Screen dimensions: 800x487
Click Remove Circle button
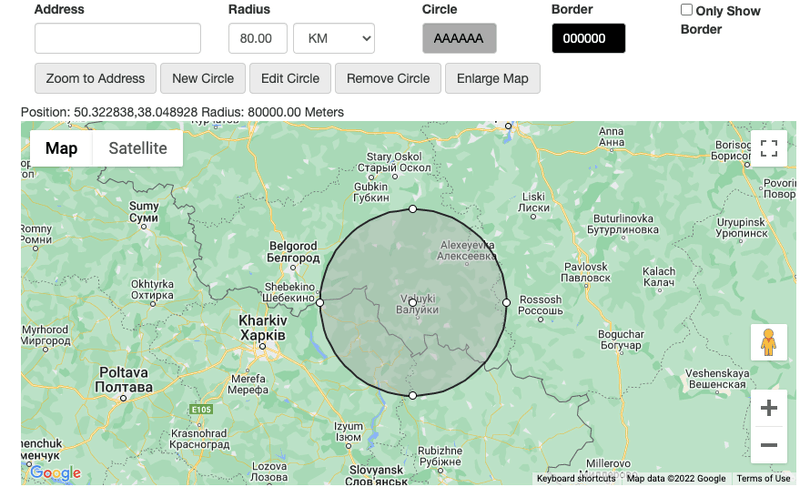click(388, 79)
